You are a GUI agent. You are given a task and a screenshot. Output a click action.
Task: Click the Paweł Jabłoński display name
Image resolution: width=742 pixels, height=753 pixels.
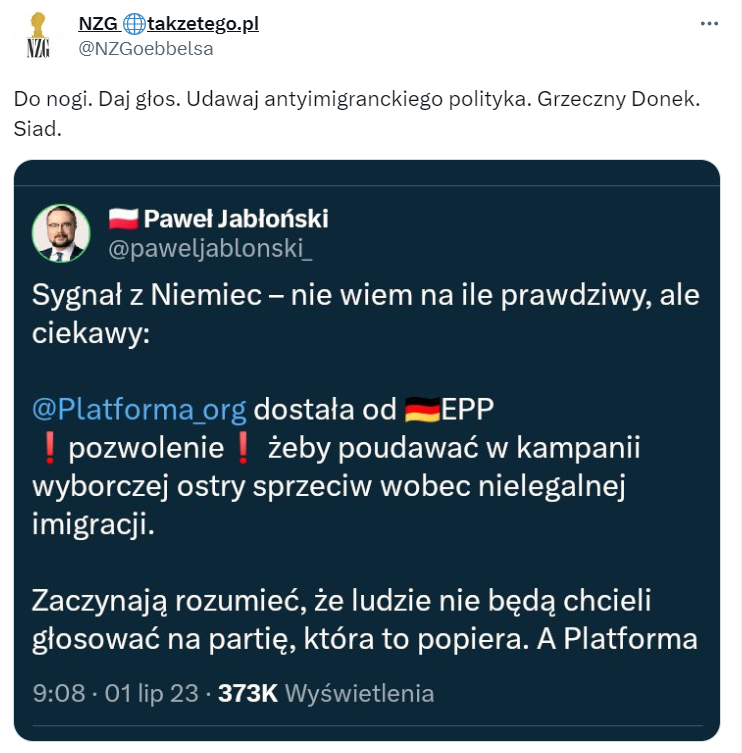(236, 219)
